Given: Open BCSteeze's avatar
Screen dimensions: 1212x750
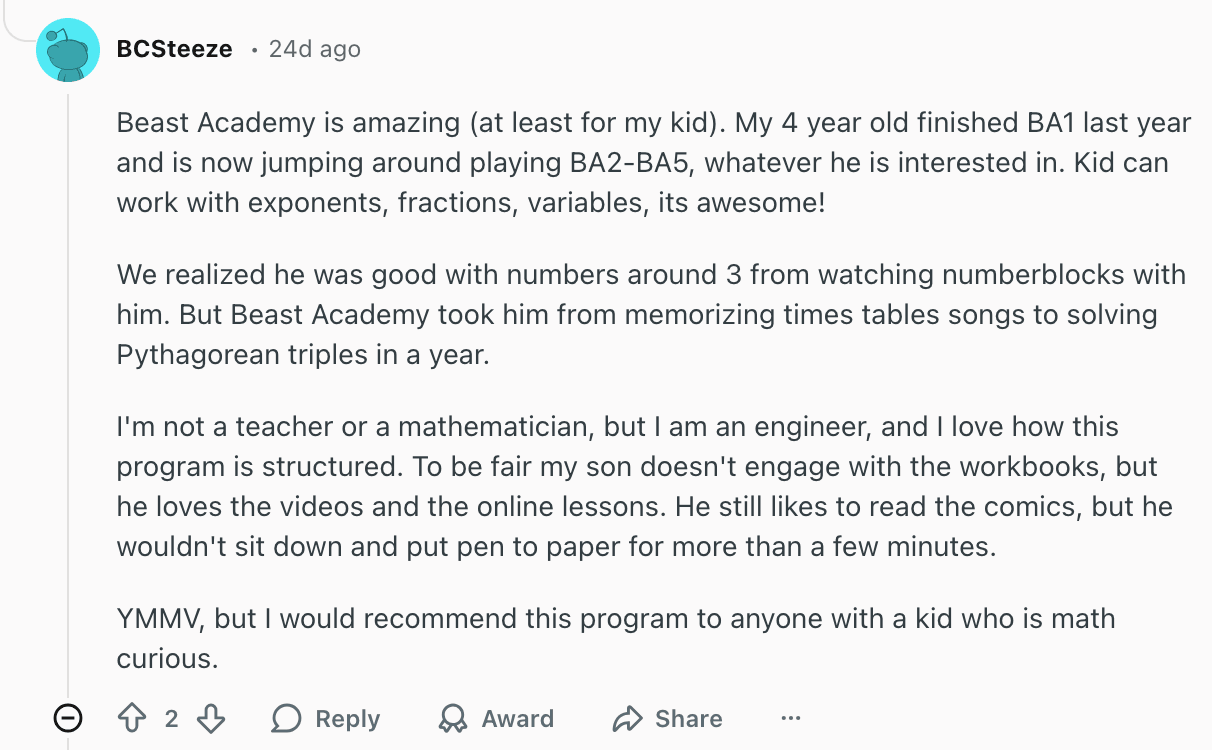Looking at the screenshot, I should (x=67, y=48).
